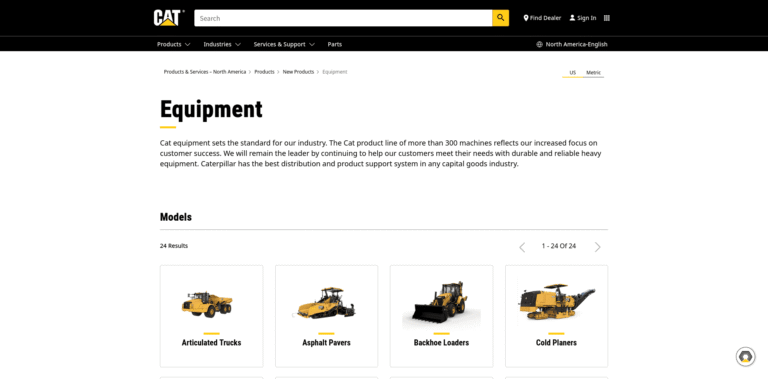Click the Sign In person icon
This screenshot has height=379, width=768.
572,18
